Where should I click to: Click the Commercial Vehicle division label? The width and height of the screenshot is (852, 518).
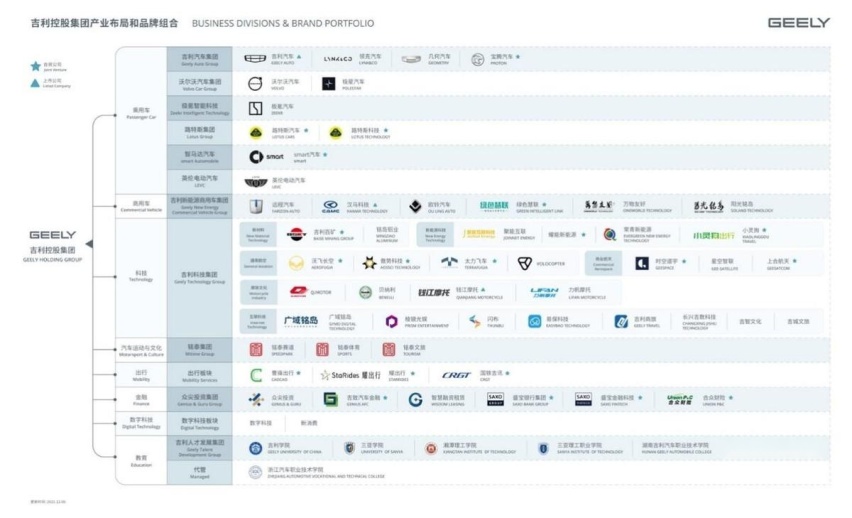tap(141, 206)
